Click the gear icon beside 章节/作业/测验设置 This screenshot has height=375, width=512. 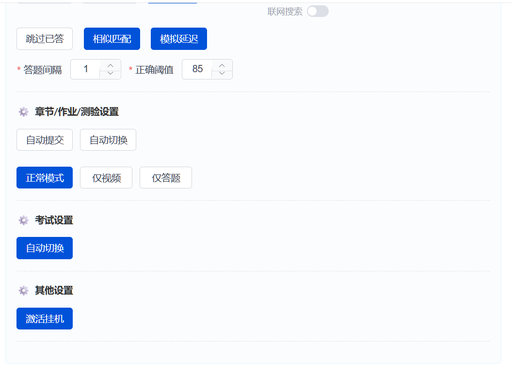click(x=23, y=112)
